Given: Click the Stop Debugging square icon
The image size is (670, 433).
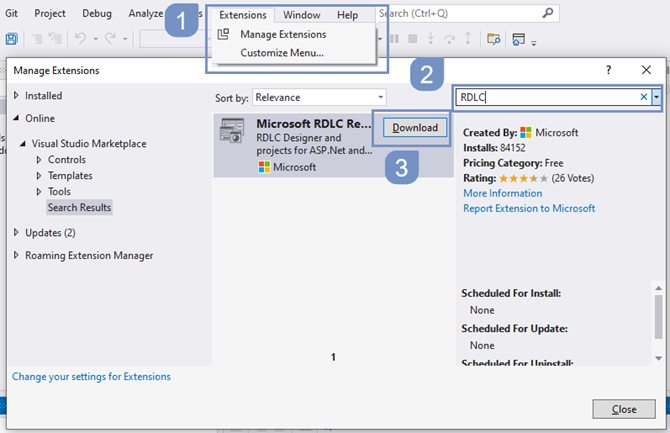Looking at the screenshot, I should click(413, 39).
